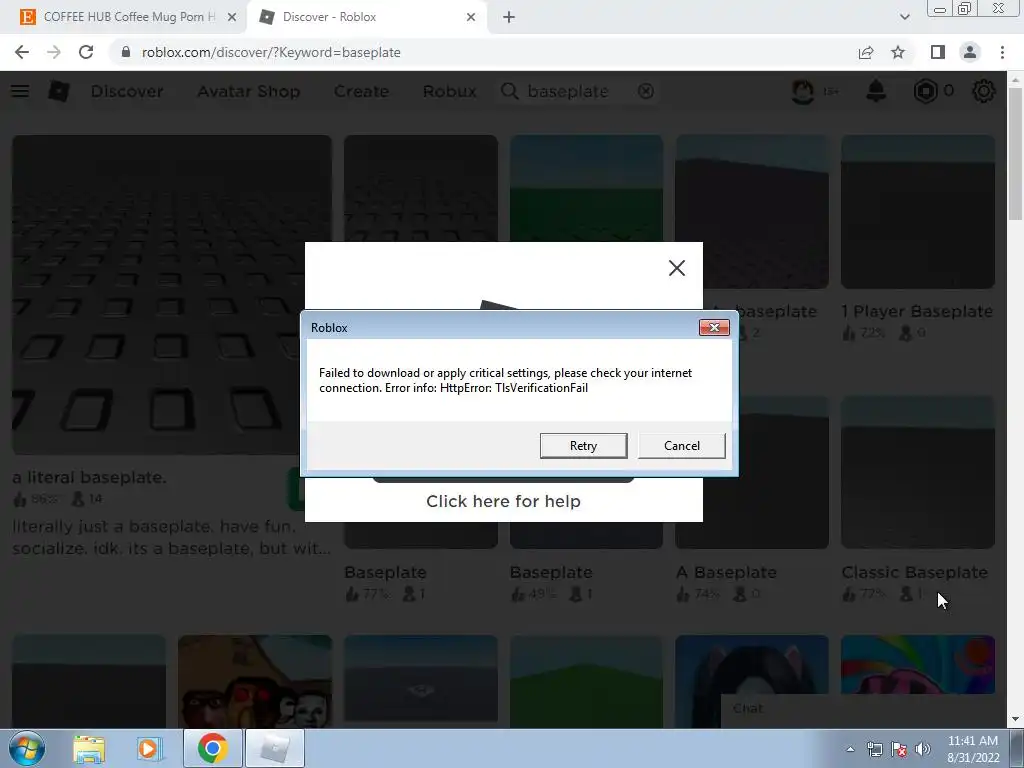Show hidden system tray icons
1024x768 pixels.
coord(850,749)
